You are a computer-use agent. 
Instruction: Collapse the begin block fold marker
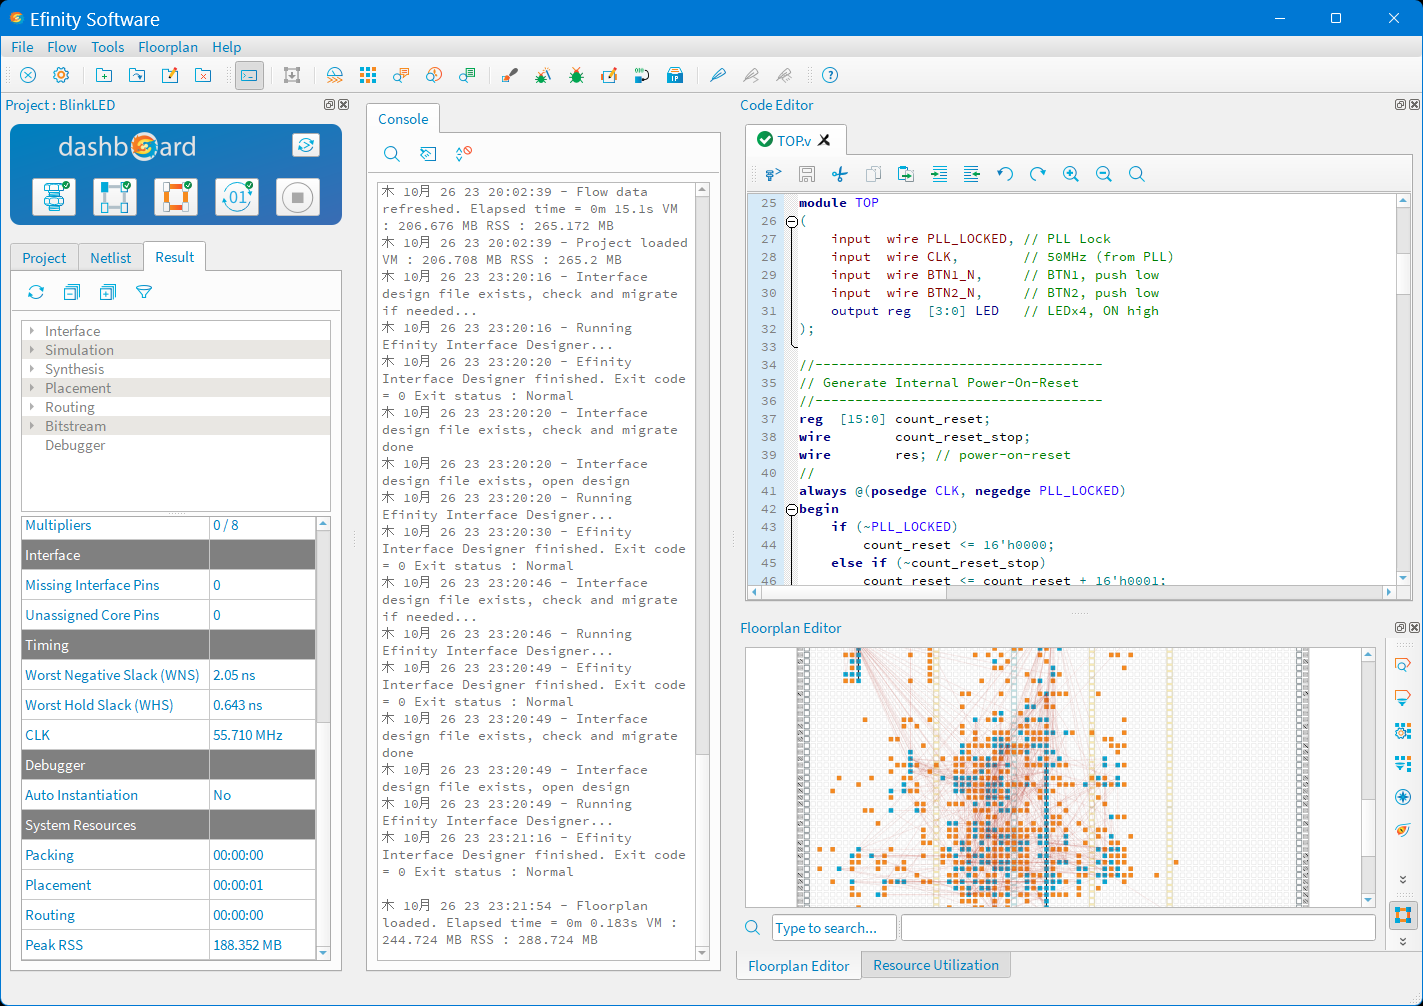pos(792,509)
